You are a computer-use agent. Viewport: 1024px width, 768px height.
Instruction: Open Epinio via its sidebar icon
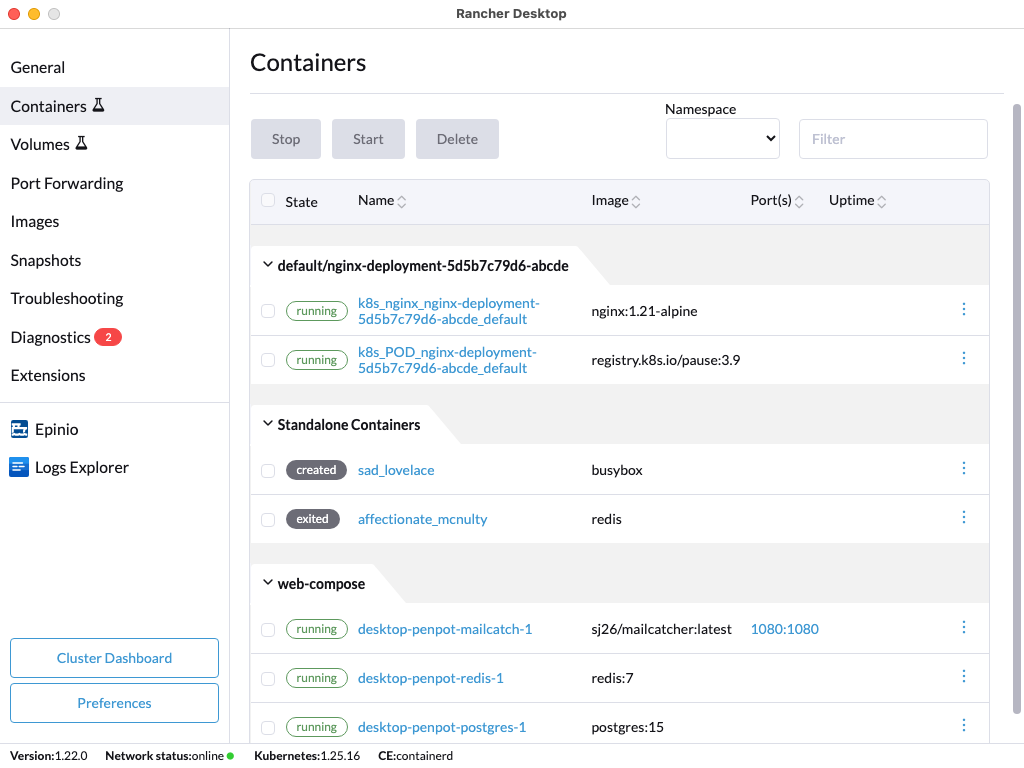click(x=18, y=429)
